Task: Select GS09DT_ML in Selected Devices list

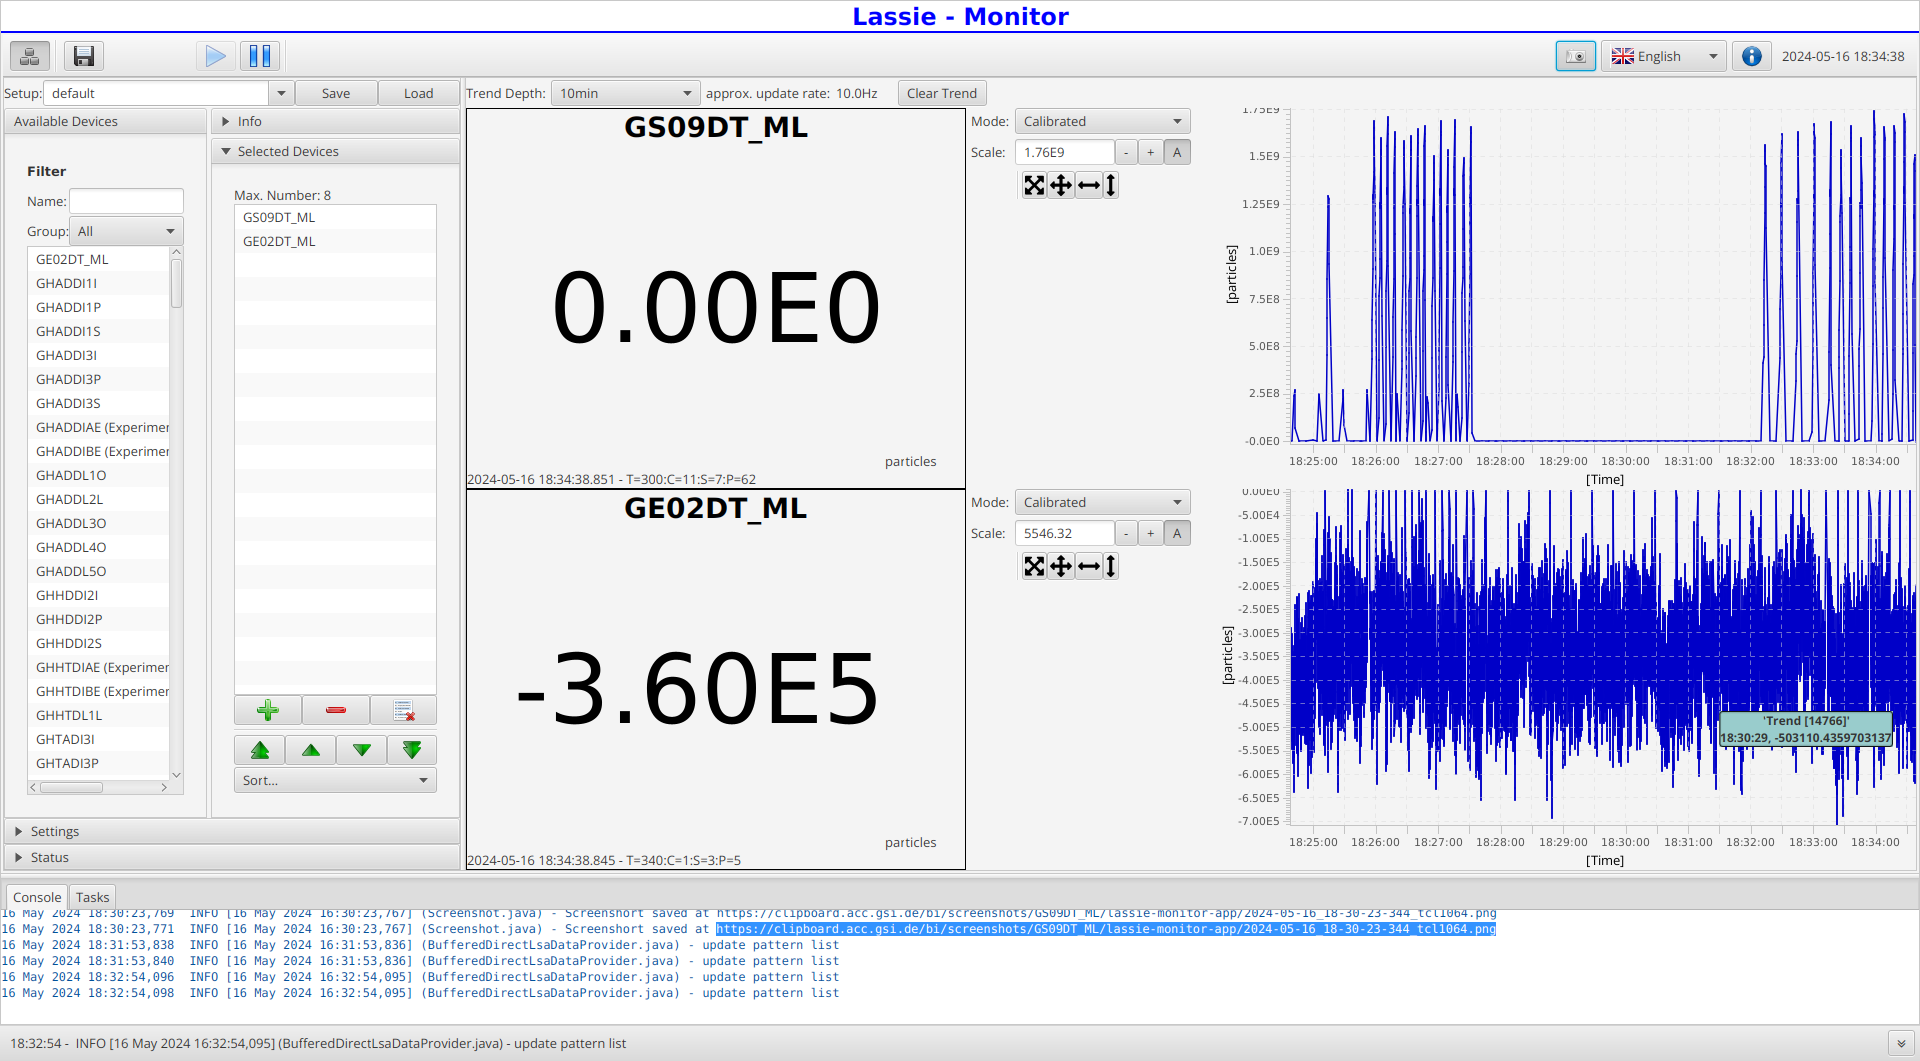Action: [335, 217]
